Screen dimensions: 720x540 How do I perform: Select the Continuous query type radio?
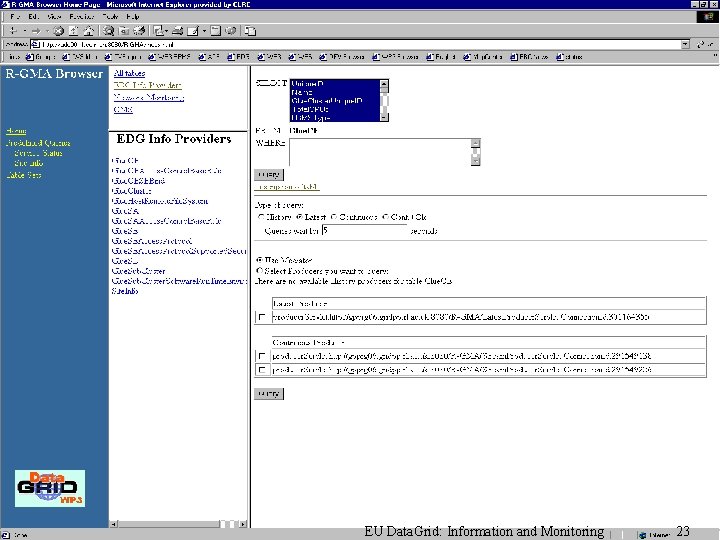[334, 217]
